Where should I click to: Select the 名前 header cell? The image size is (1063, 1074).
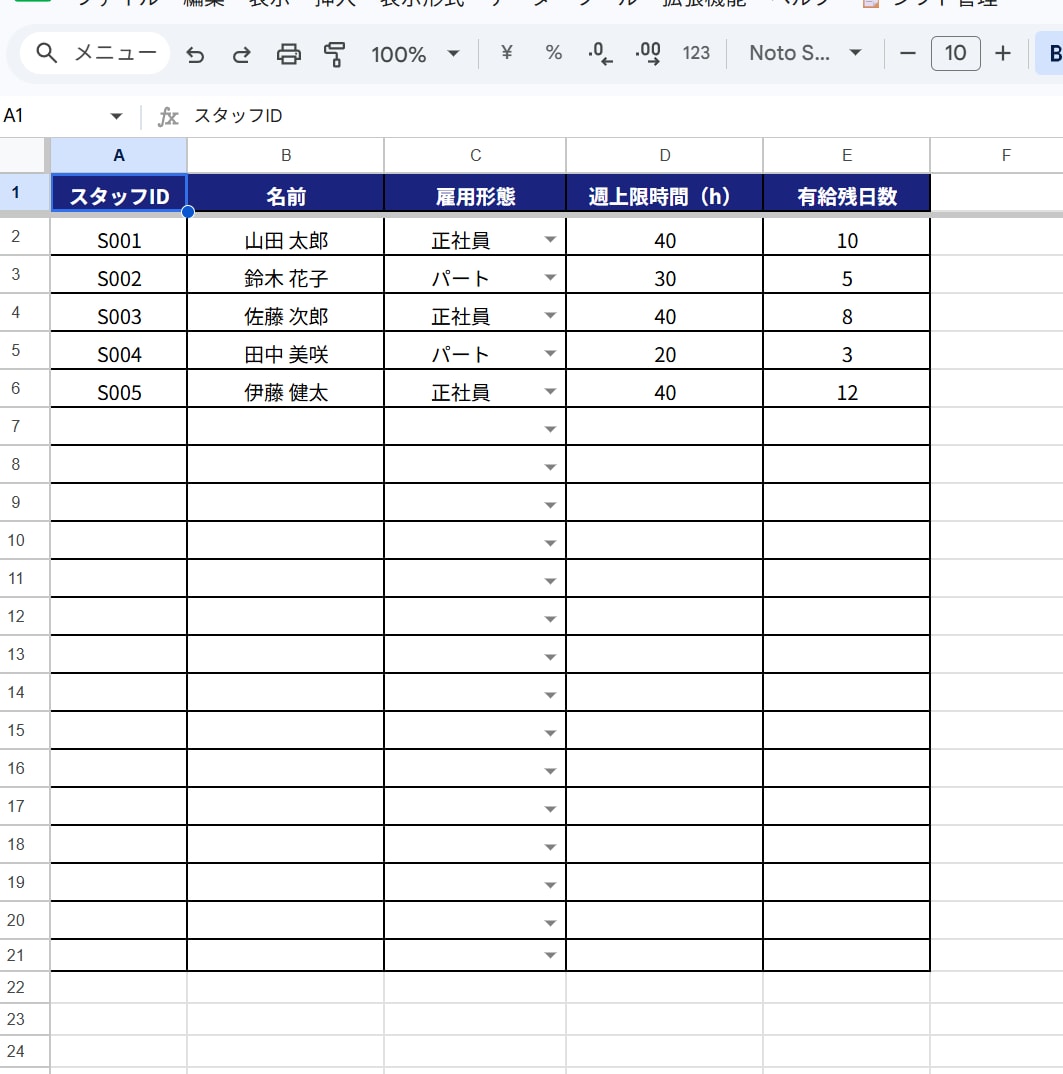286,193
